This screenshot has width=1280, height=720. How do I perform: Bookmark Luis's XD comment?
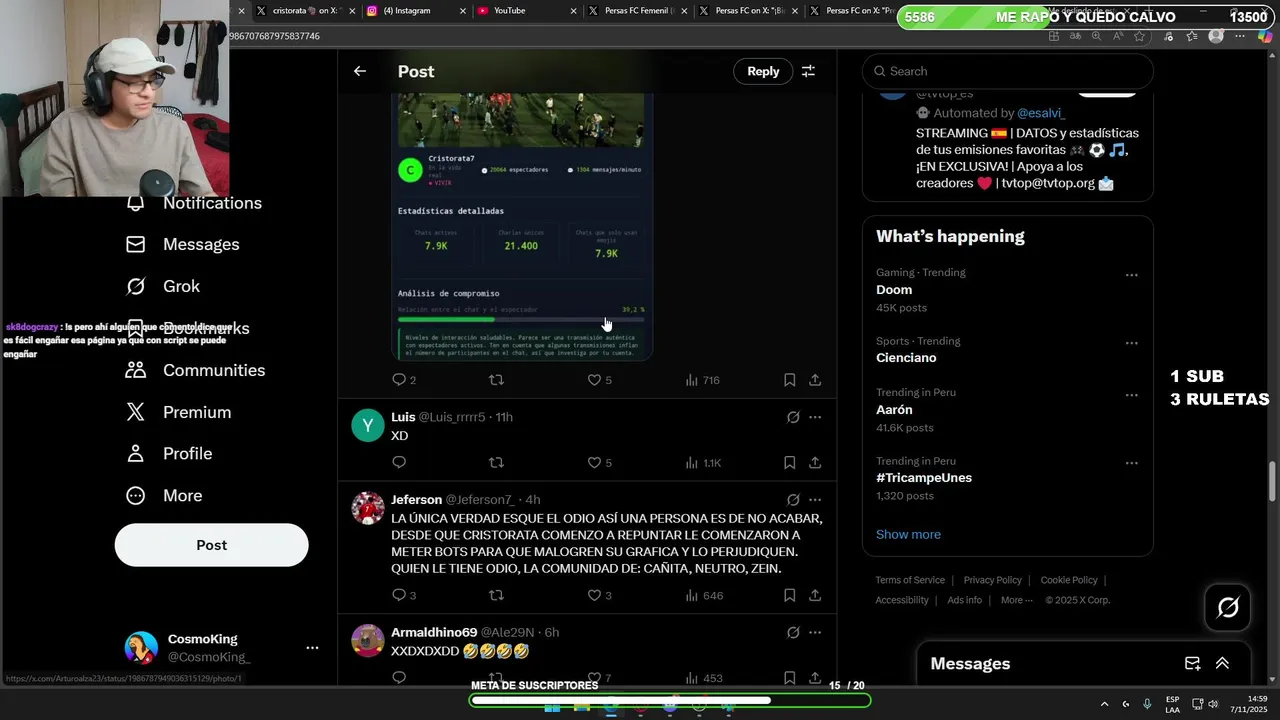[790, 462]
